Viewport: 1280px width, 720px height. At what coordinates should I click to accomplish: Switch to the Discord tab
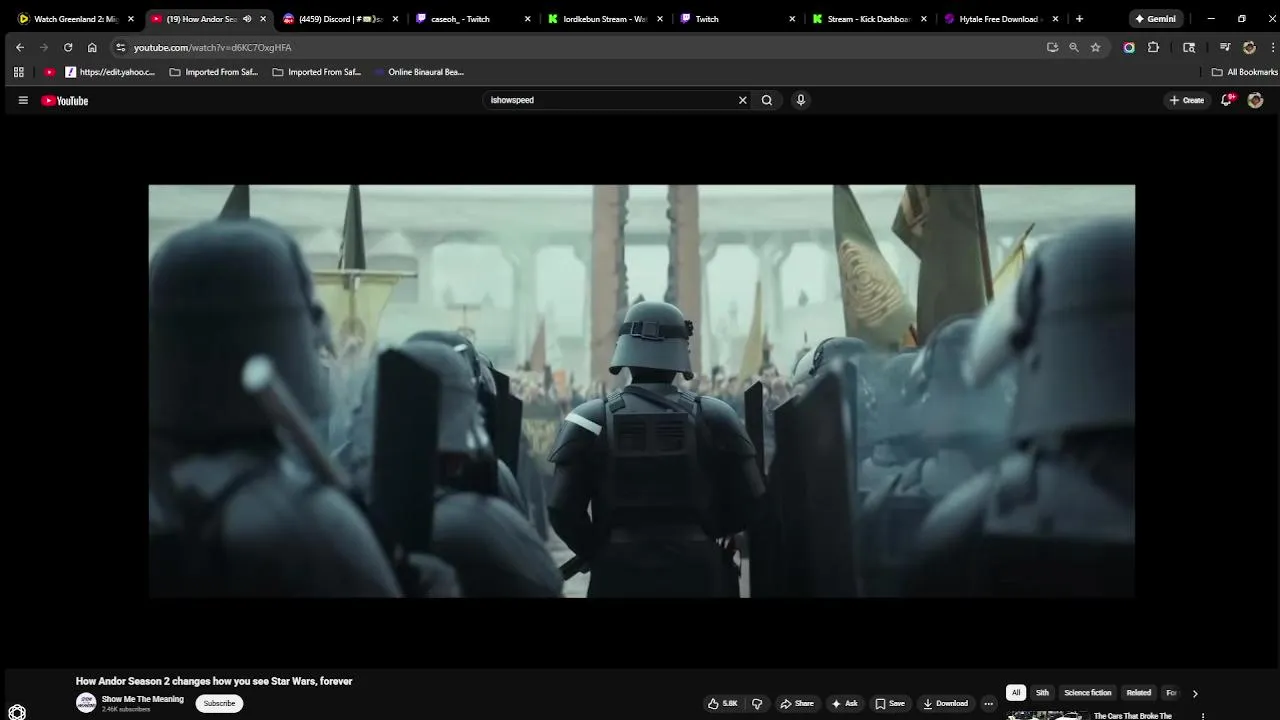tap(340, 19)
